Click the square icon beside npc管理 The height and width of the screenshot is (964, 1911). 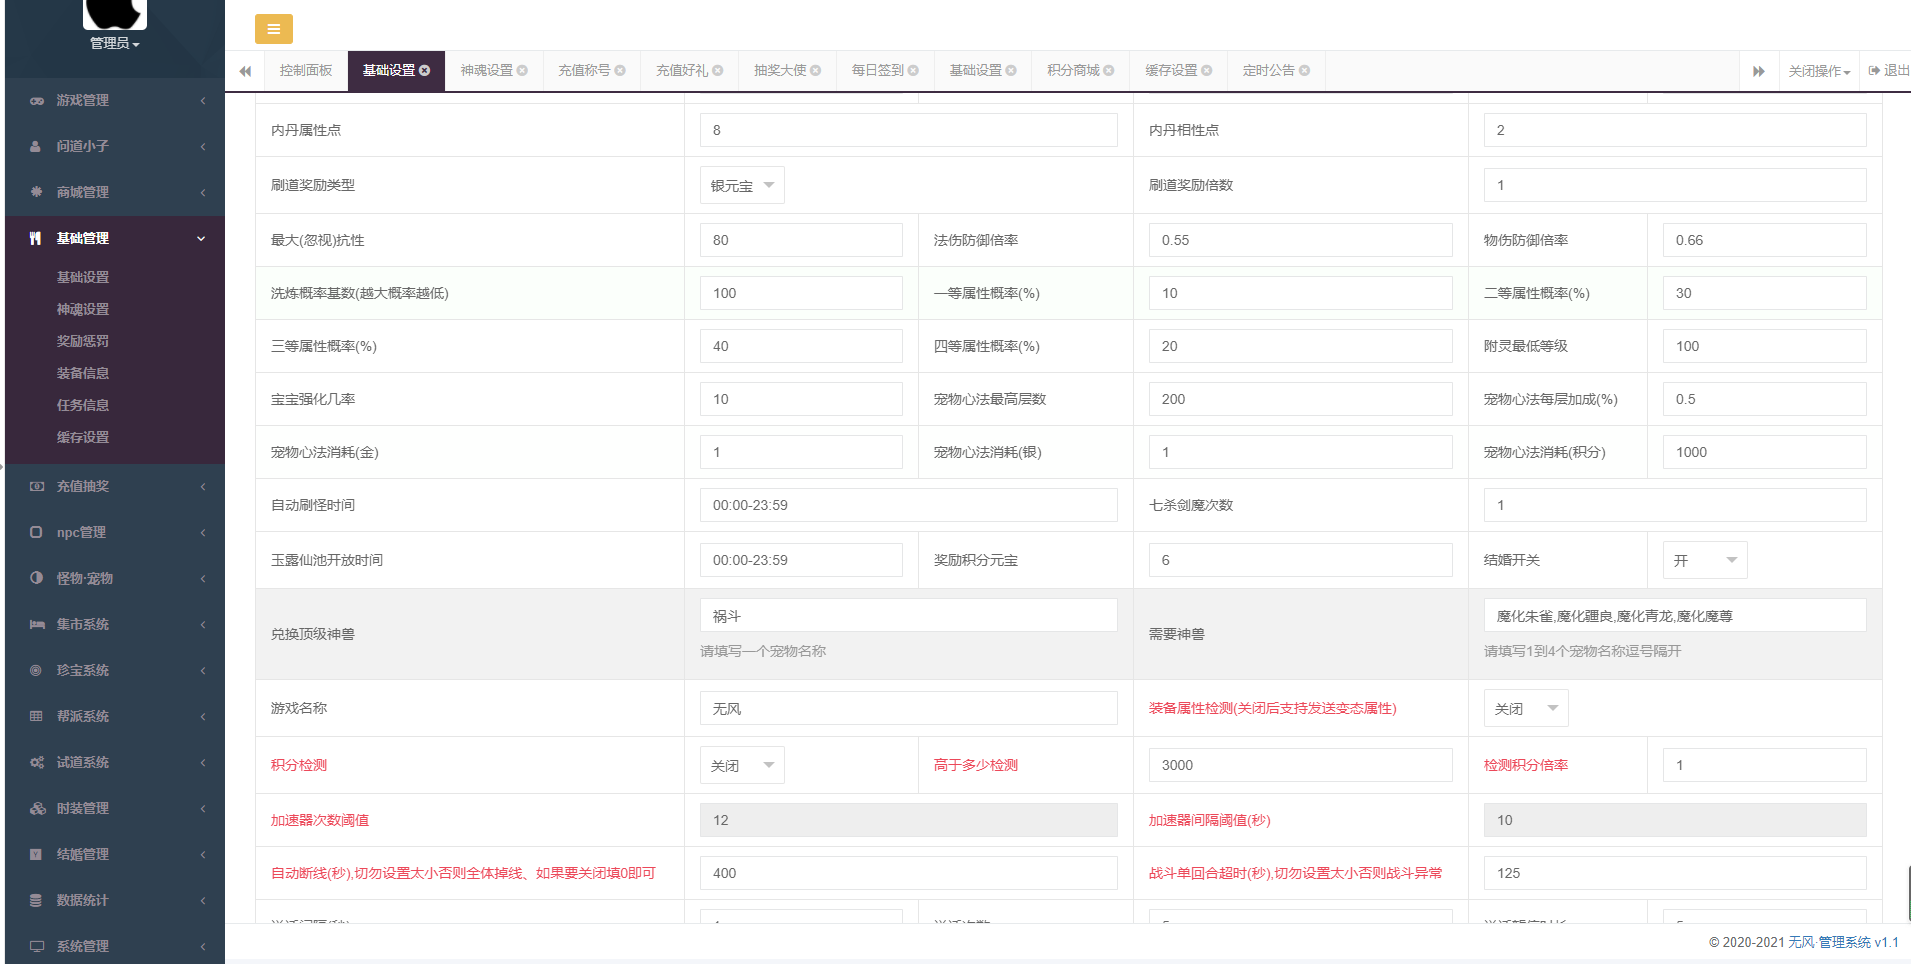[36, 532]
